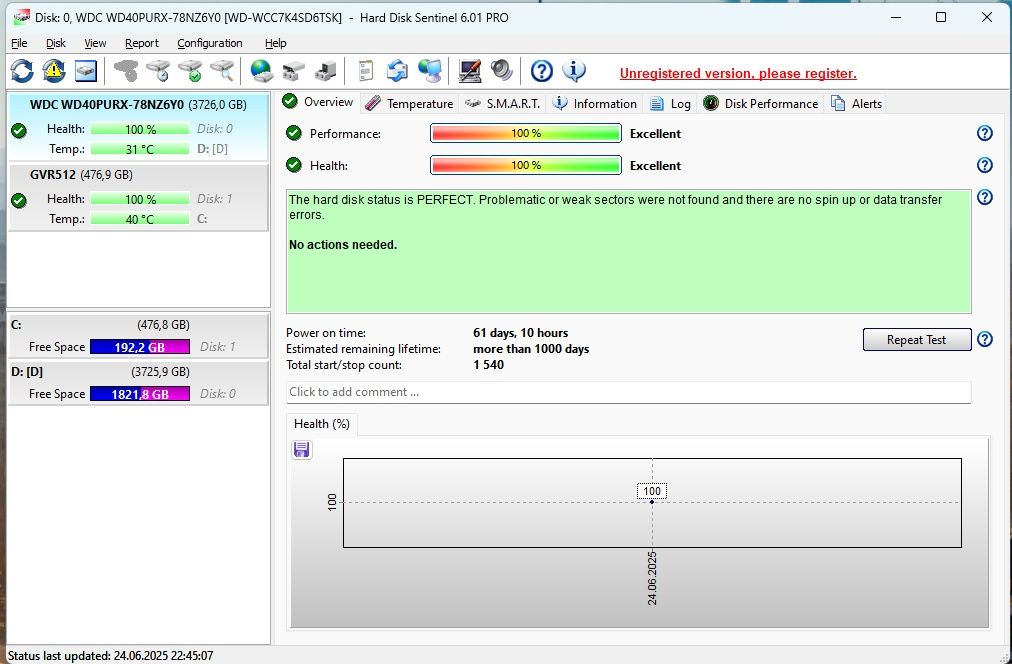This screenshot has height=664, width=1012.
Task: Click the save floppy icon on Health graph
Action: tap(301, 449)
